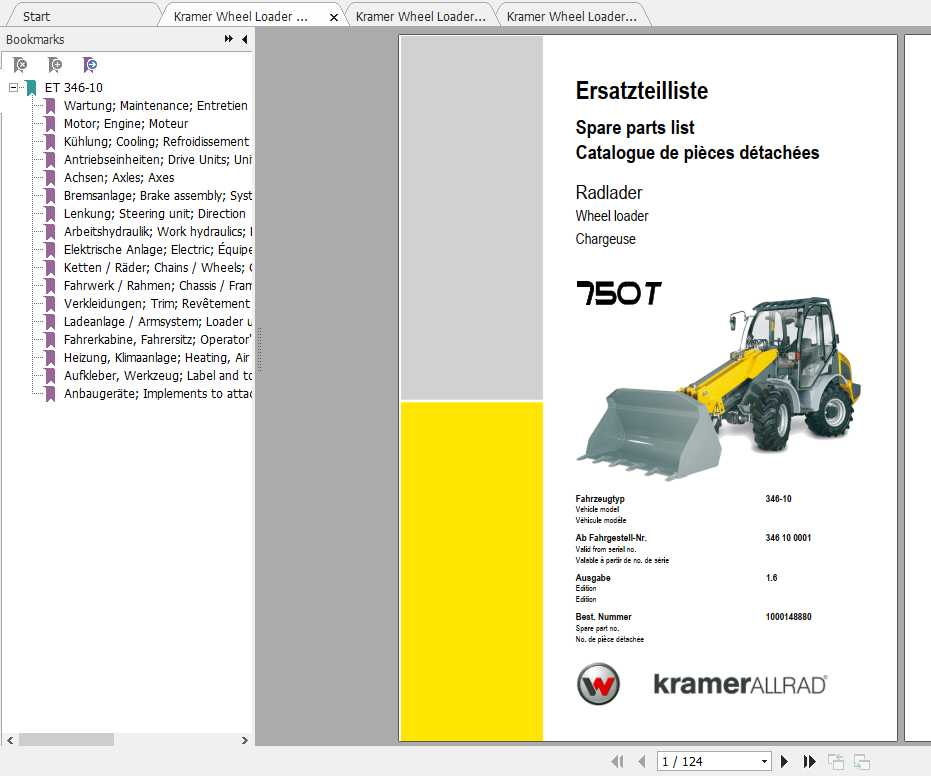
Task: Advance to the next page
Action: pos(784,761)
